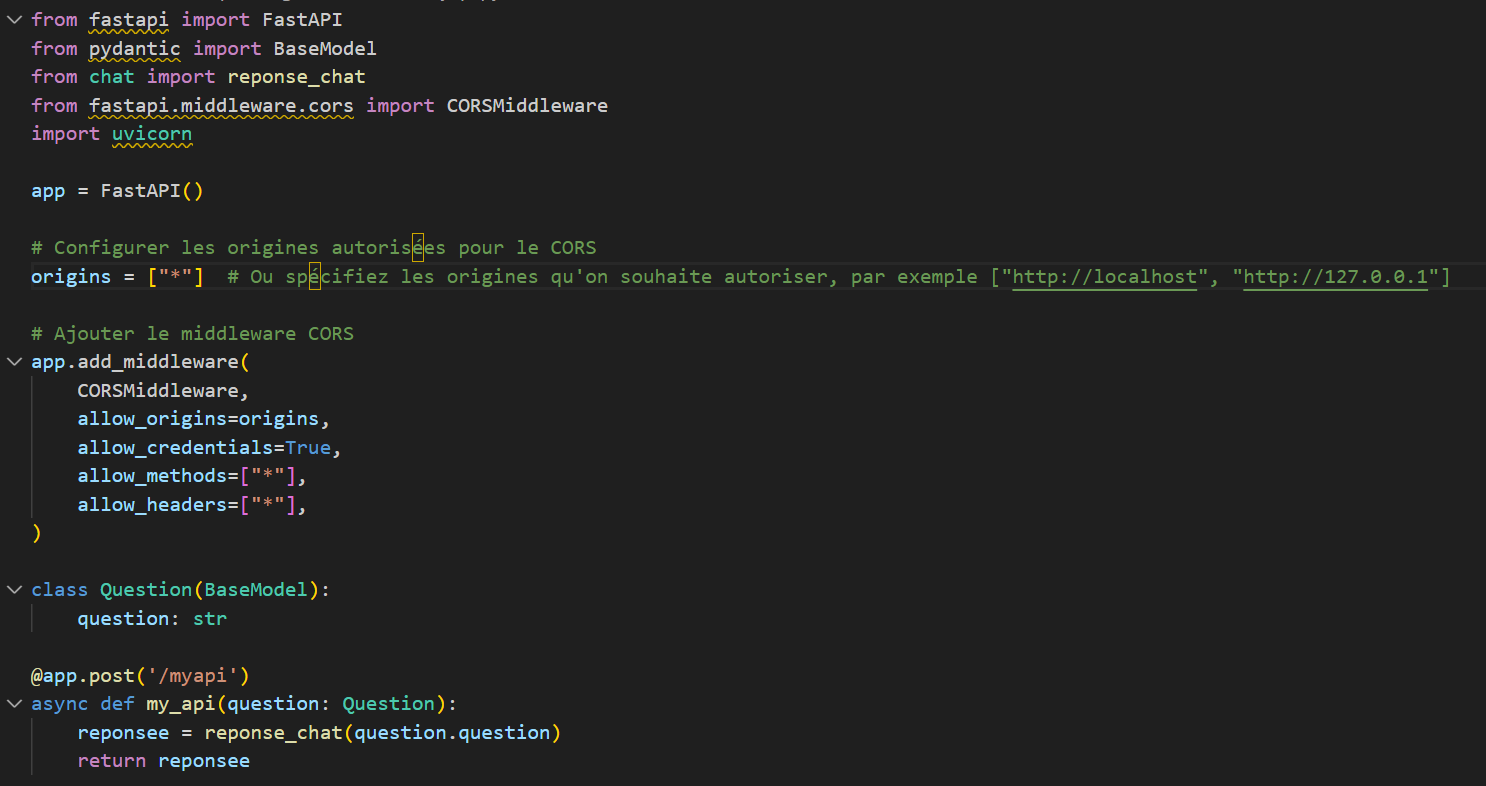Click the origins variable assignment

(71, 277)
